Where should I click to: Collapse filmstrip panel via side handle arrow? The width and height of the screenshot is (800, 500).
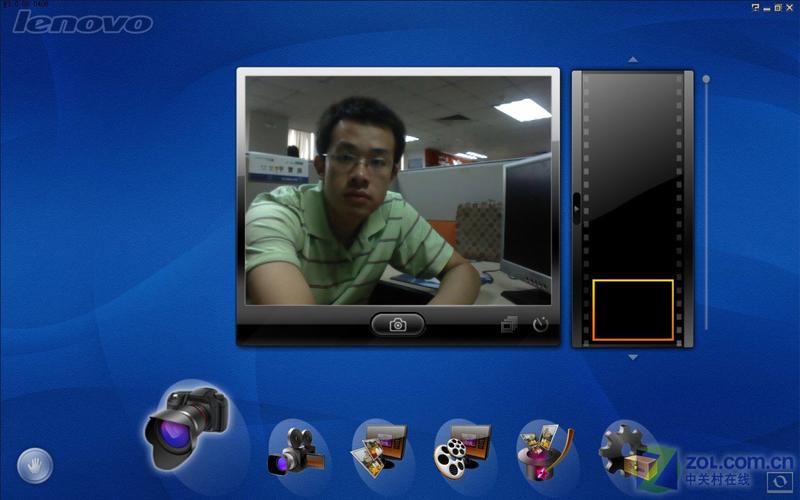coord(577,209)
